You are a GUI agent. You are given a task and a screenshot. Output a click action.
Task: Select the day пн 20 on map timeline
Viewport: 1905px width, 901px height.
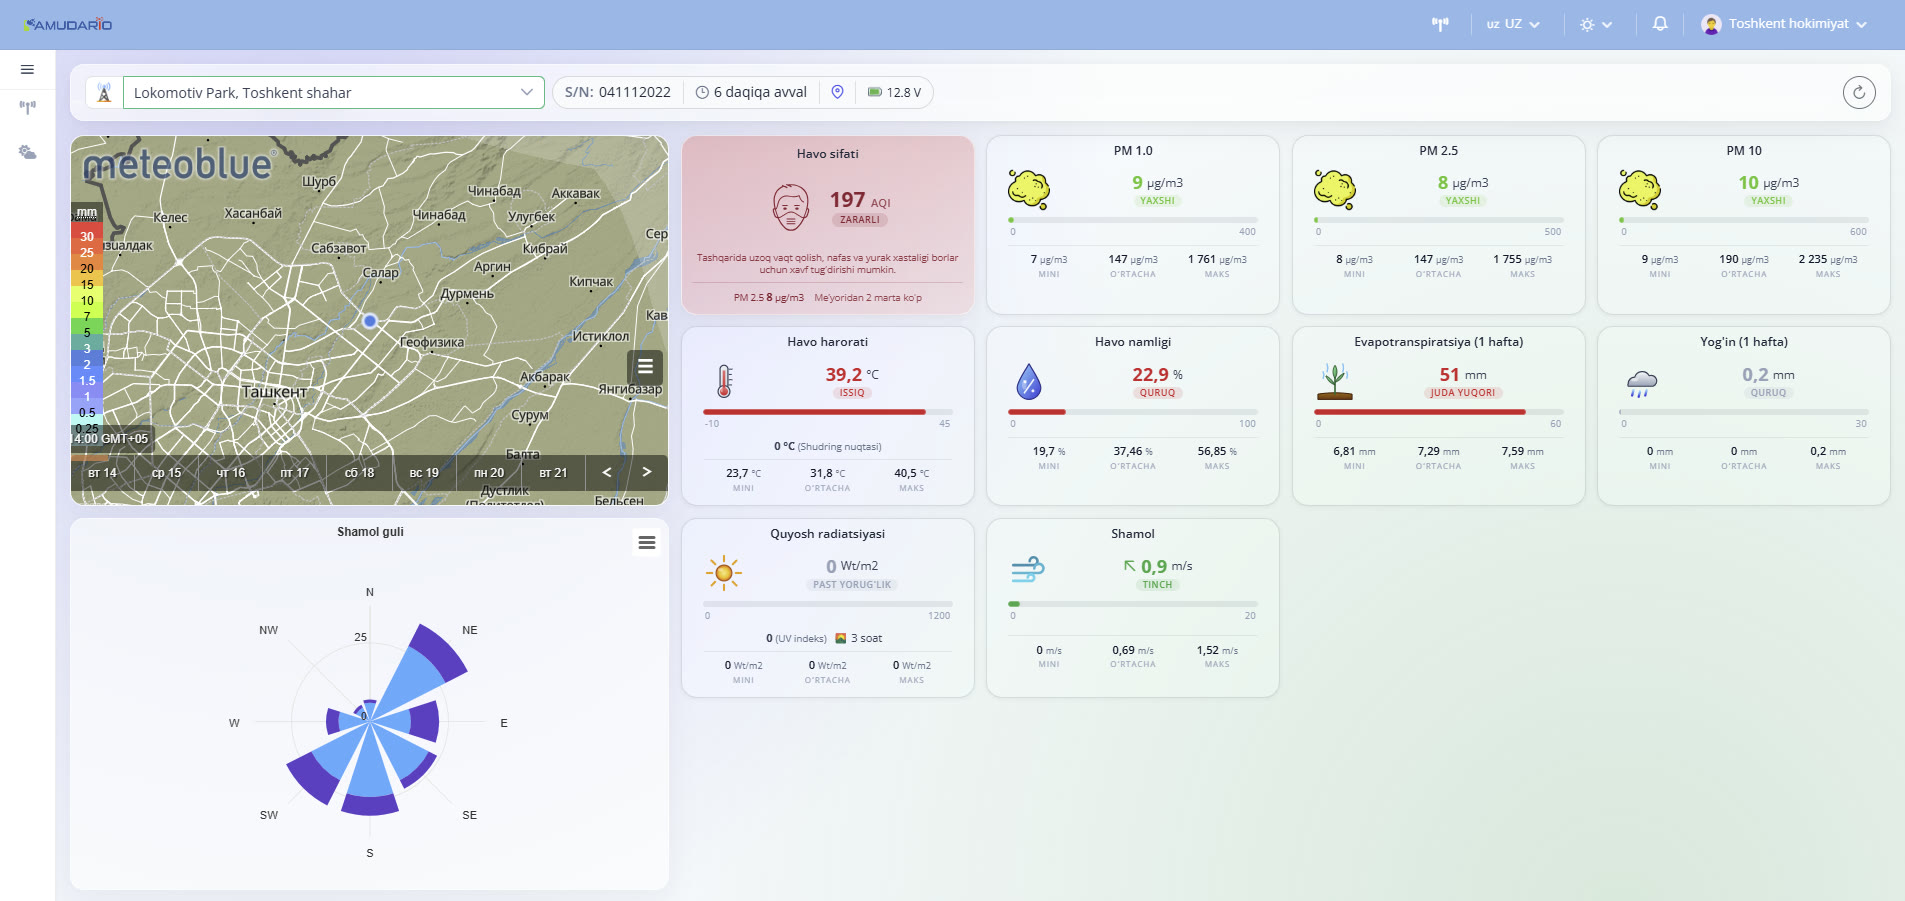489,473
